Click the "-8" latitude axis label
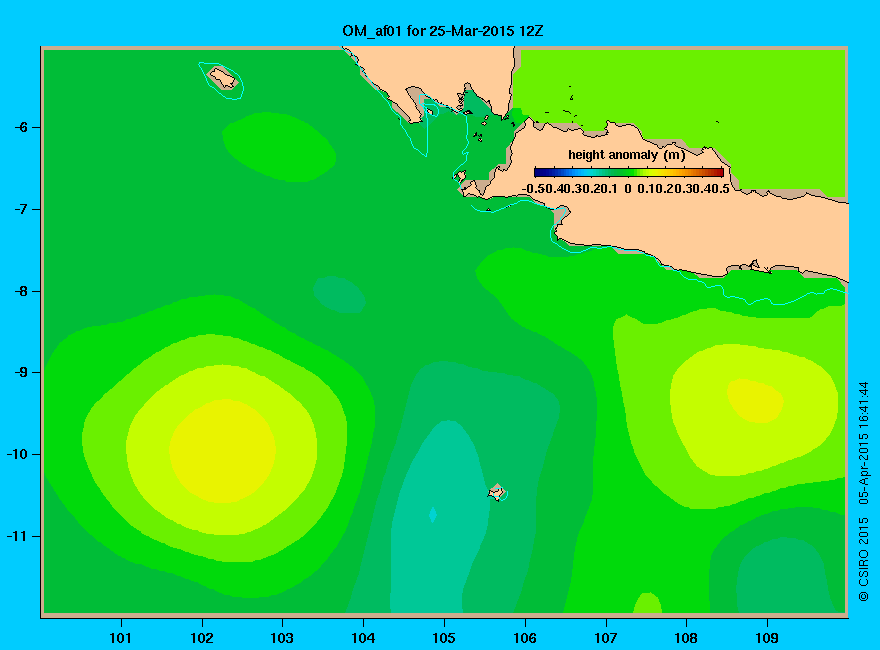 click(x=21, y=291)
